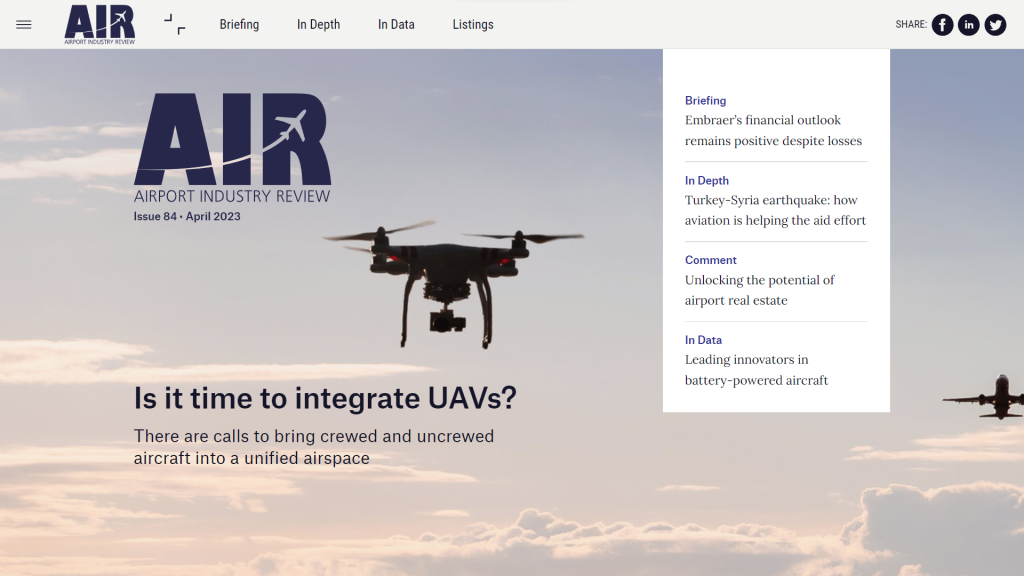This screenshot has height=576, width=1024.
Task: Share the issue on LinkedIn
Action: pos(968,25)
